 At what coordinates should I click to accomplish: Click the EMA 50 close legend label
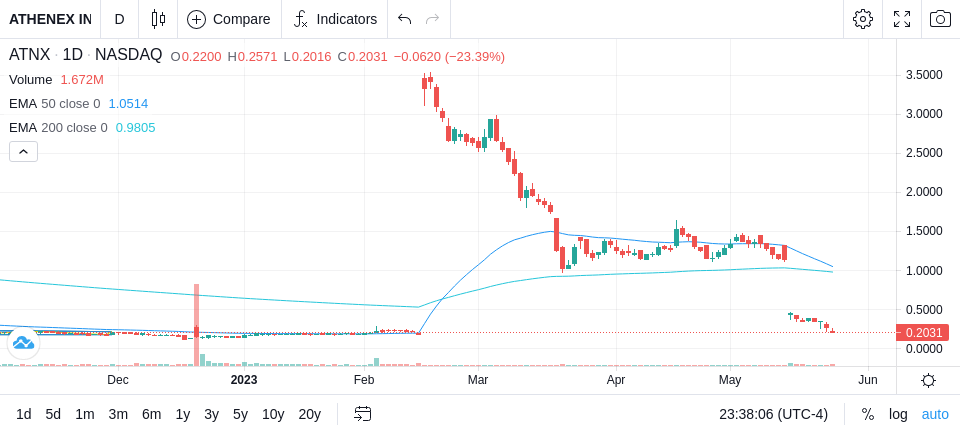[x=54, y=104]
